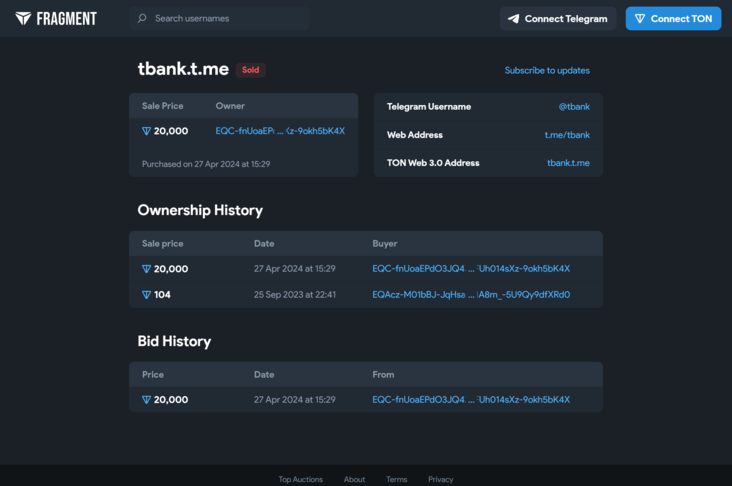
Task: Open the tbank.t.me TON Web 3.0 link
Action: point(568,163)
